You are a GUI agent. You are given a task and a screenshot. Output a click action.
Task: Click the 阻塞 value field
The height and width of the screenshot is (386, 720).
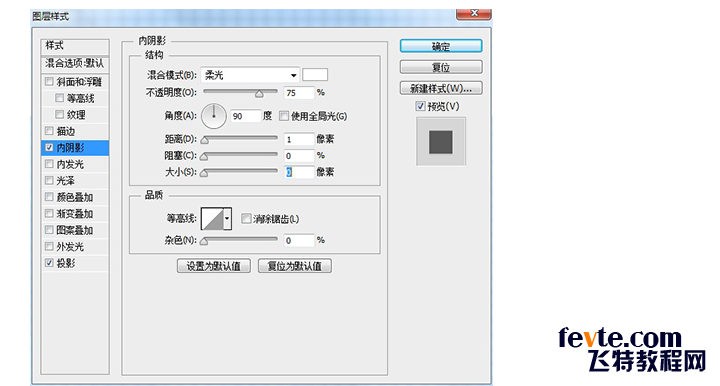click(x=299, y=156)
